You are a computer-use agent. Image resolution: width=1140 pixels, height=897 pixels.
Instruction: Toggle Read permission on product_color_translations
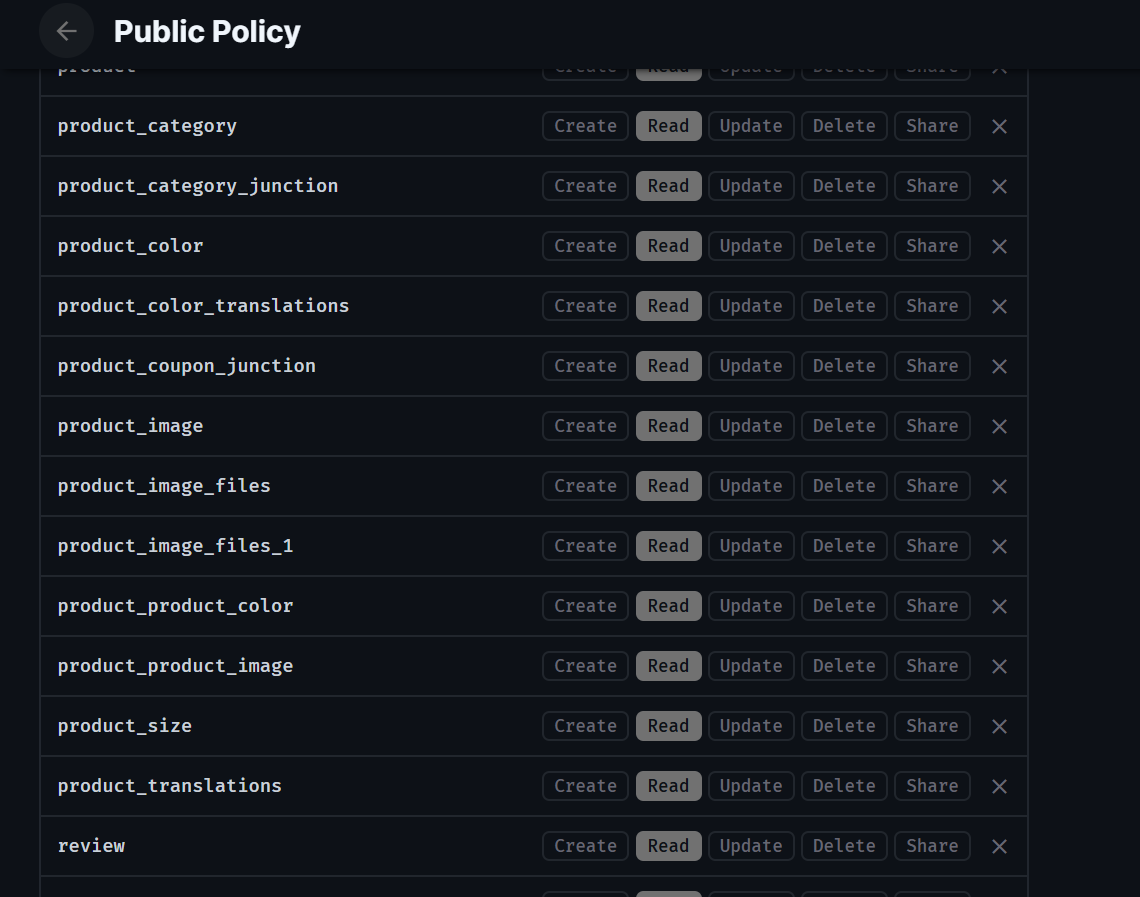[668, 306]
